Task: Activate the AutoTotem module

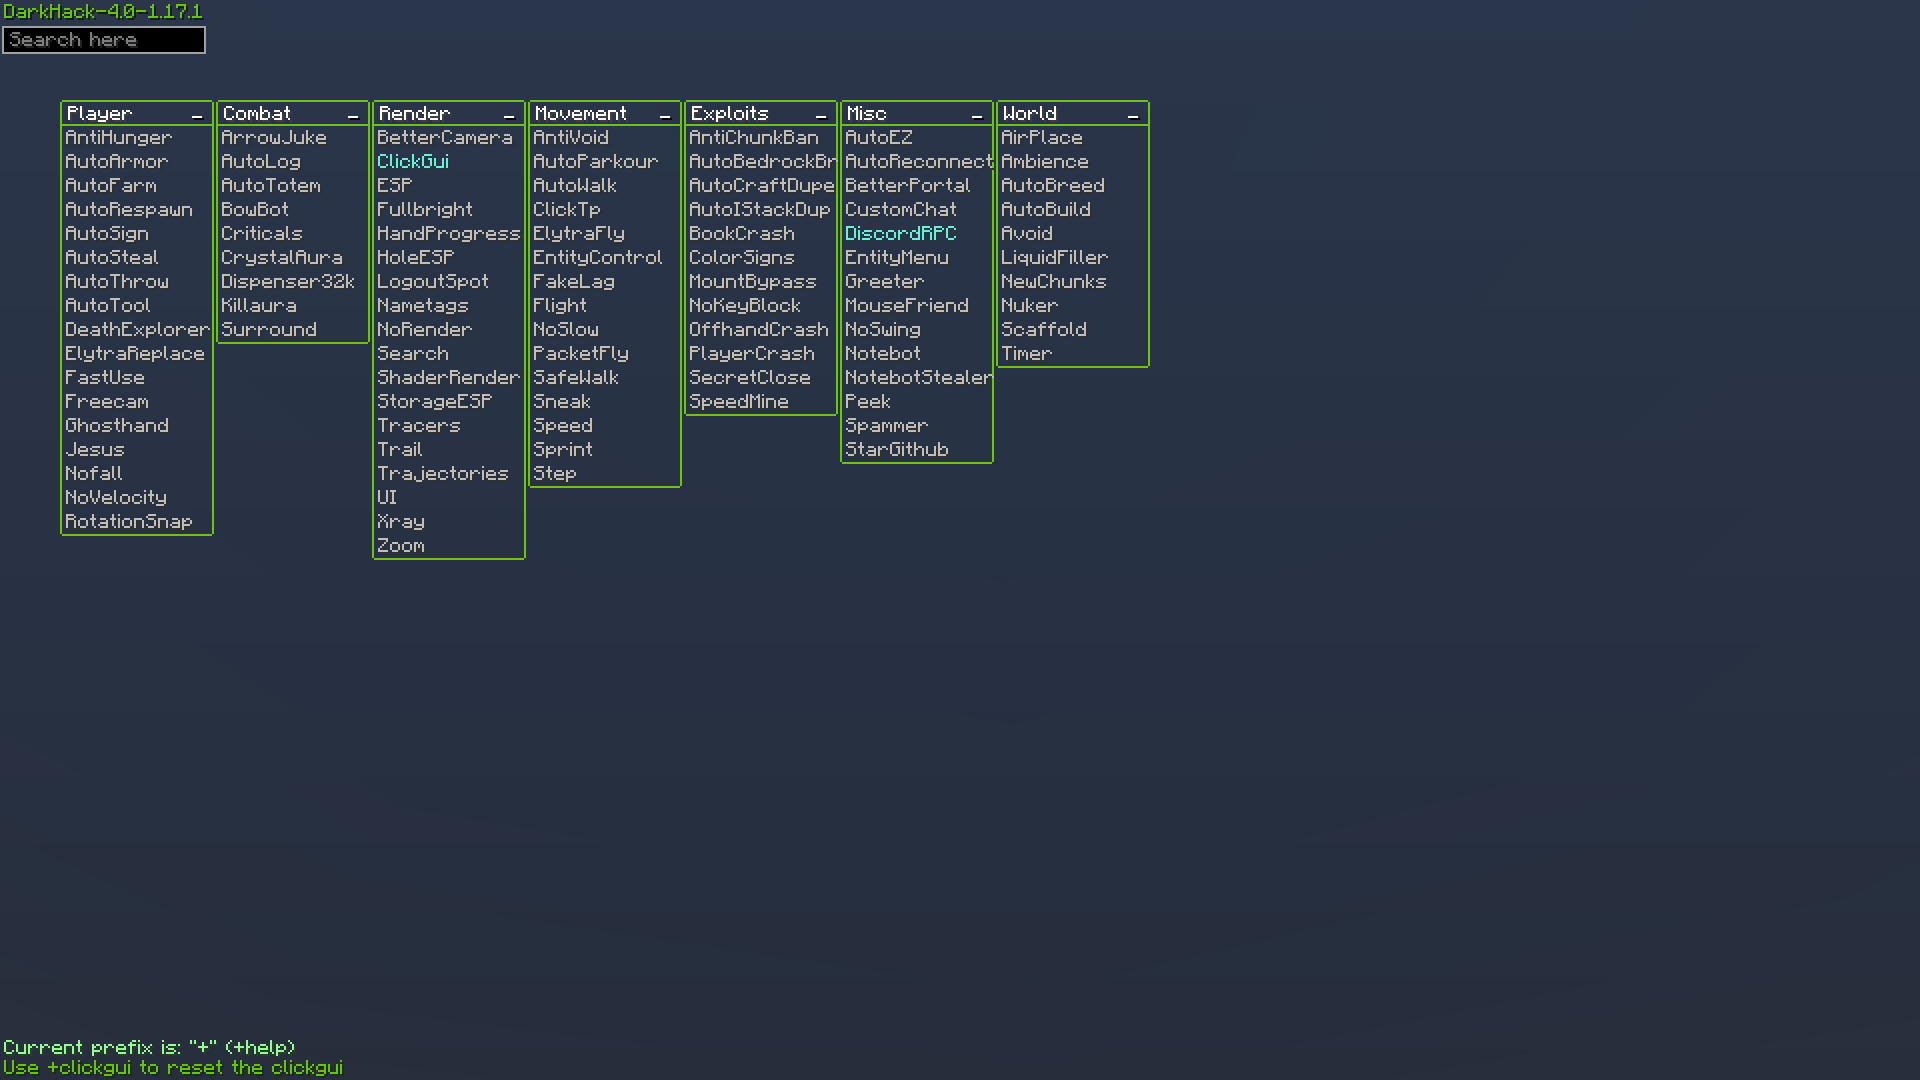Action: [271, 186]
